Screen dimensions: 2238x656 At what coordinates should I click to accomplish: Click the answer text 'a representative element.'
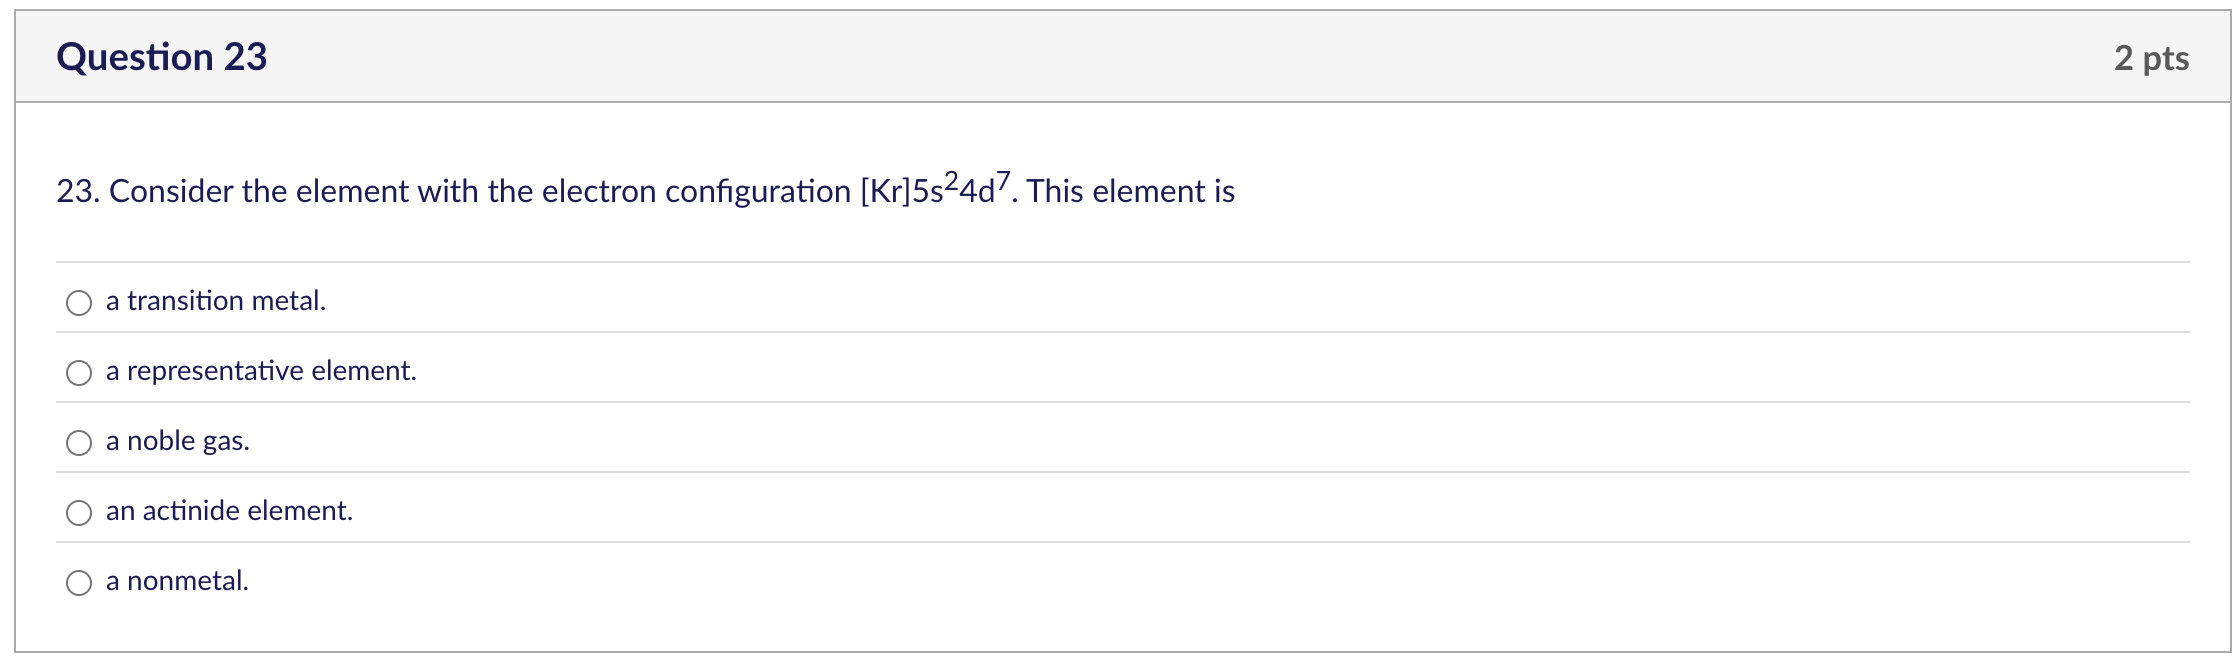(x=261, y=370)
